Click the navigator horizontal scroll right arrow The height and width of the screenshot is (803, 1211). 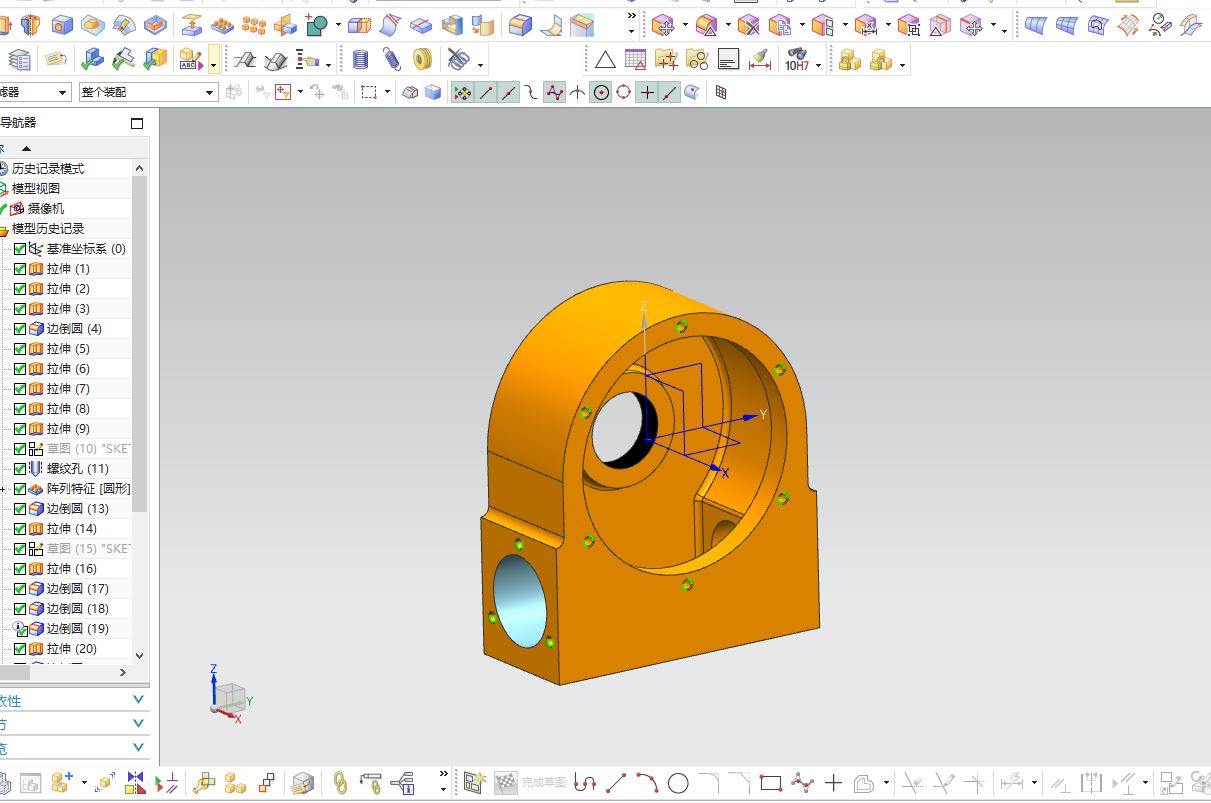tap(123, 673)
